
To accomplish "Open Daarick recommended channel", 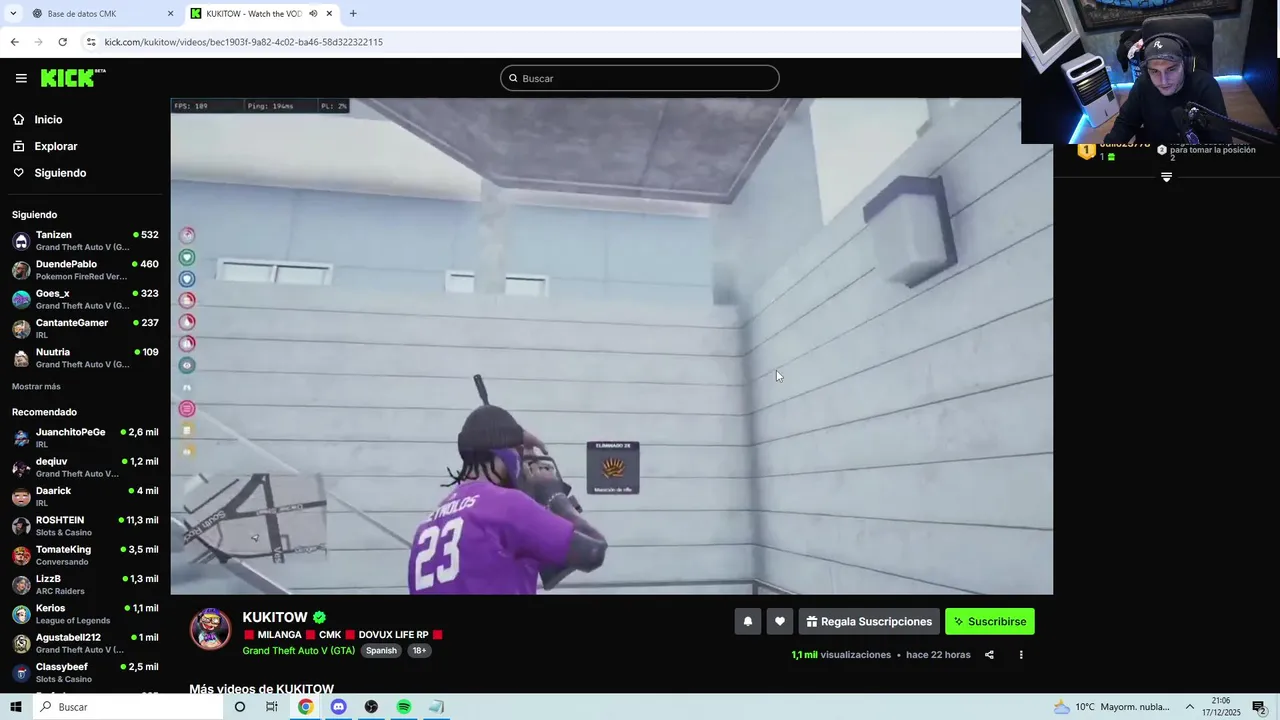I will (x=85, y=497).
